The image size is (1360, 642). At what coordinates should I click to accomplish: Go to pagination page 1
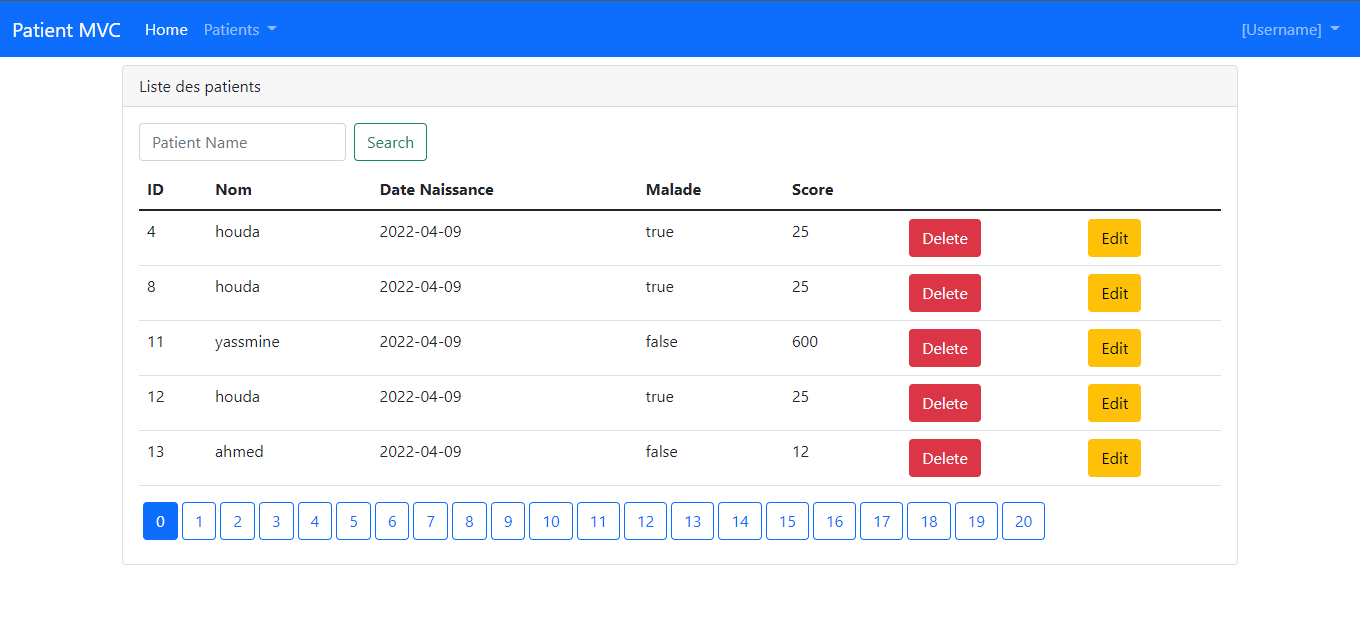[x=199, y=521]
